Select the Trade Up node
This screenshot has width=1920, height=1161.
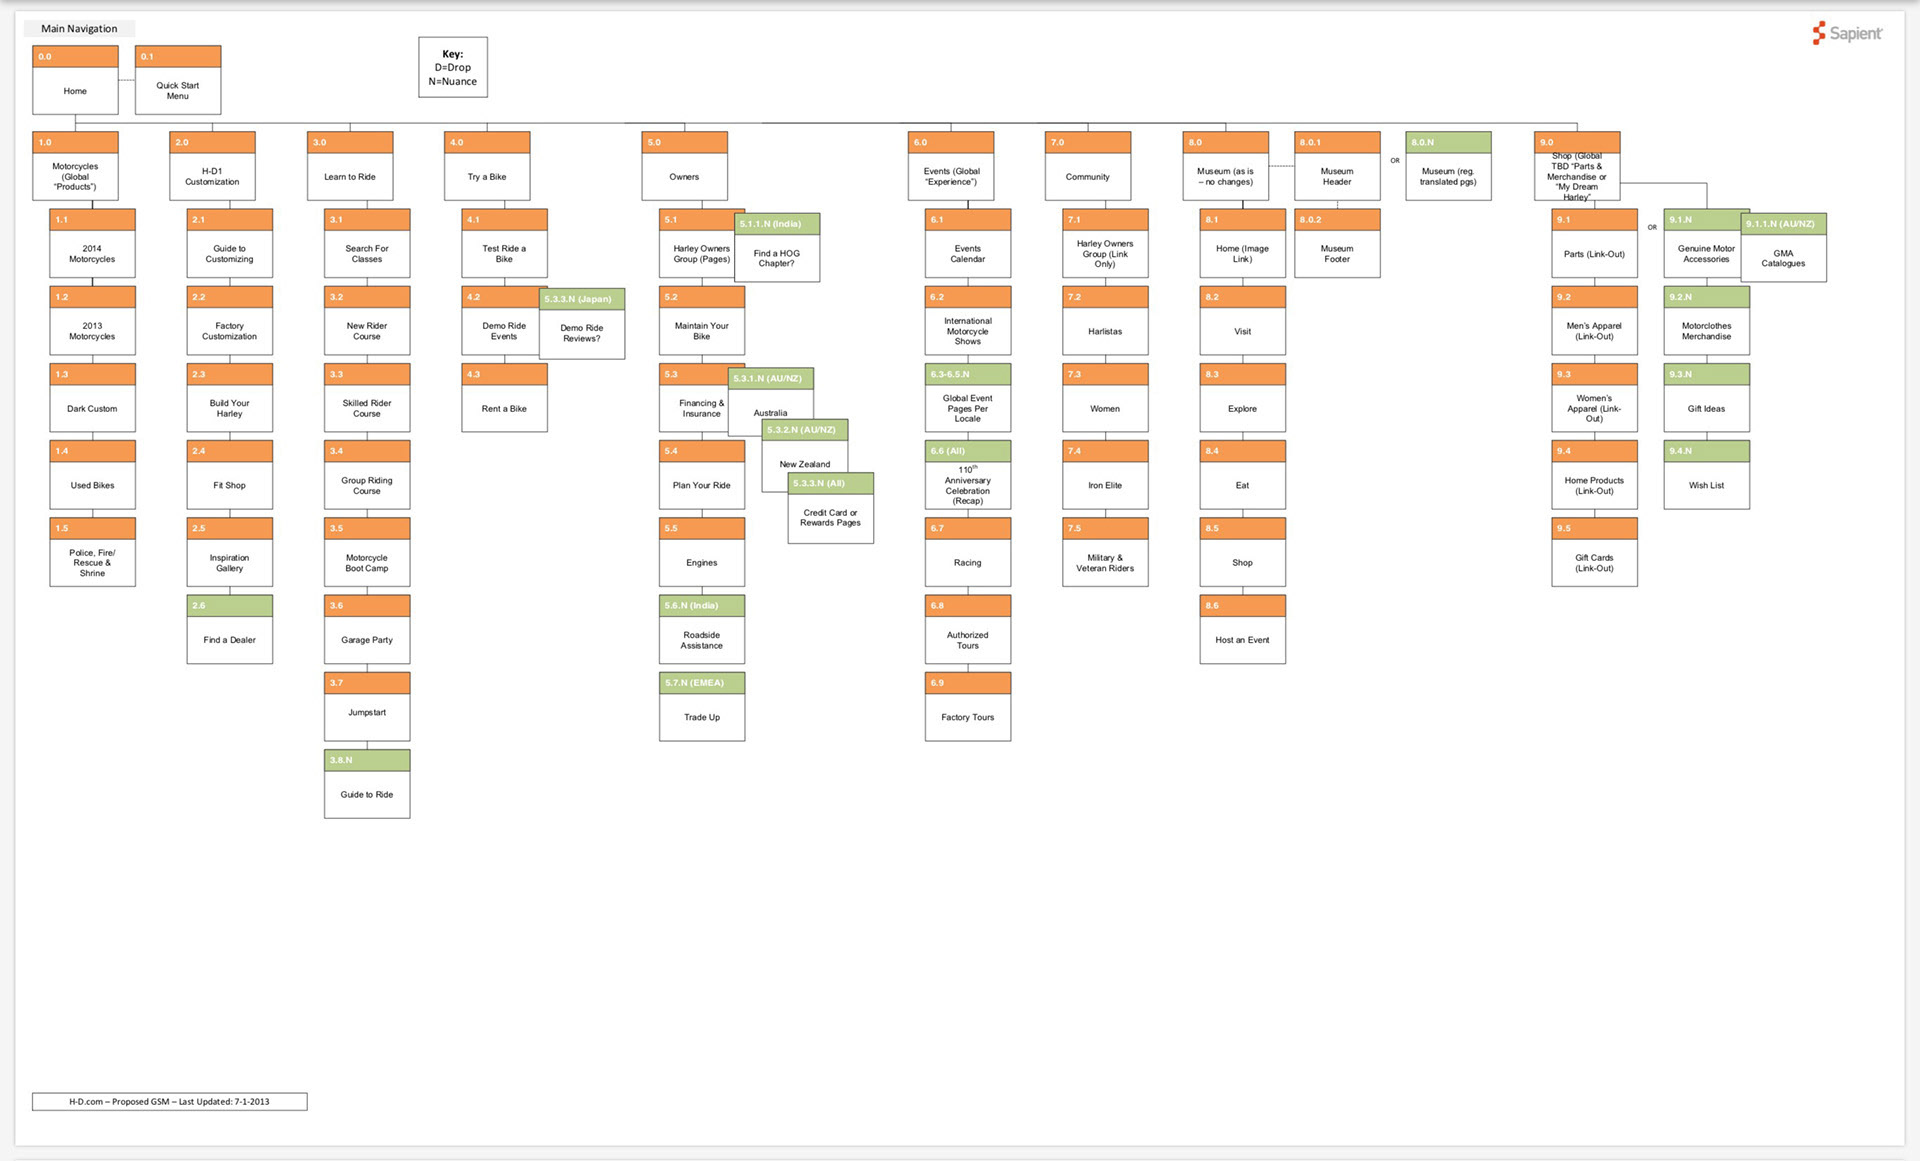(x=702, y=707)
